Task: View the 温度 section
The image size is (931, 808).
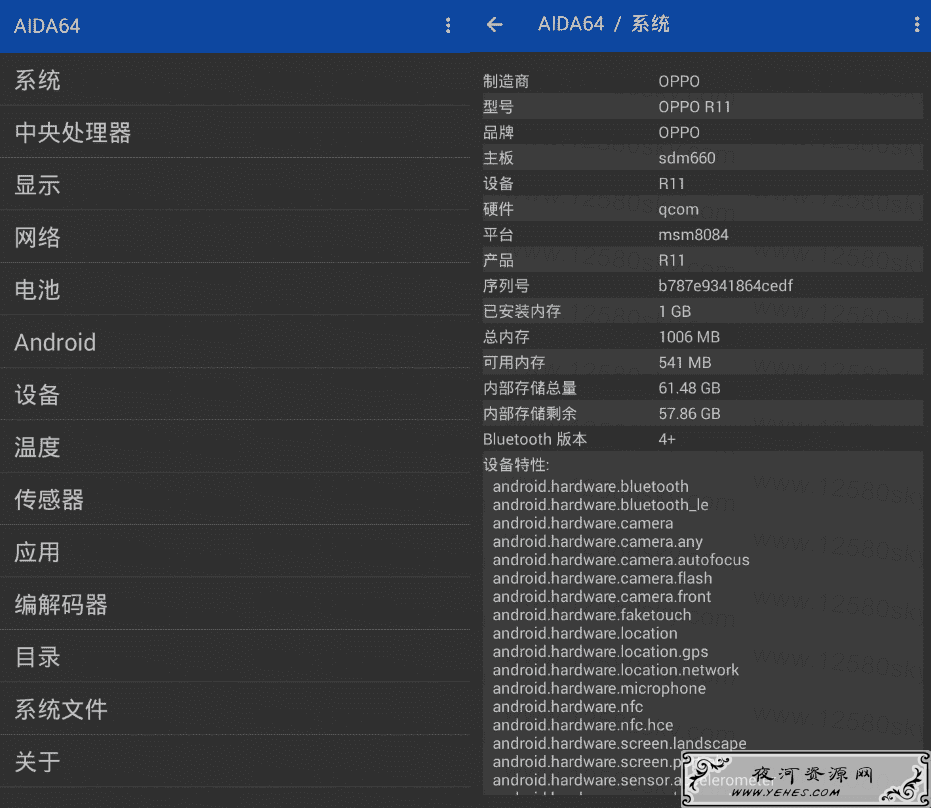Action: [235, 447]
